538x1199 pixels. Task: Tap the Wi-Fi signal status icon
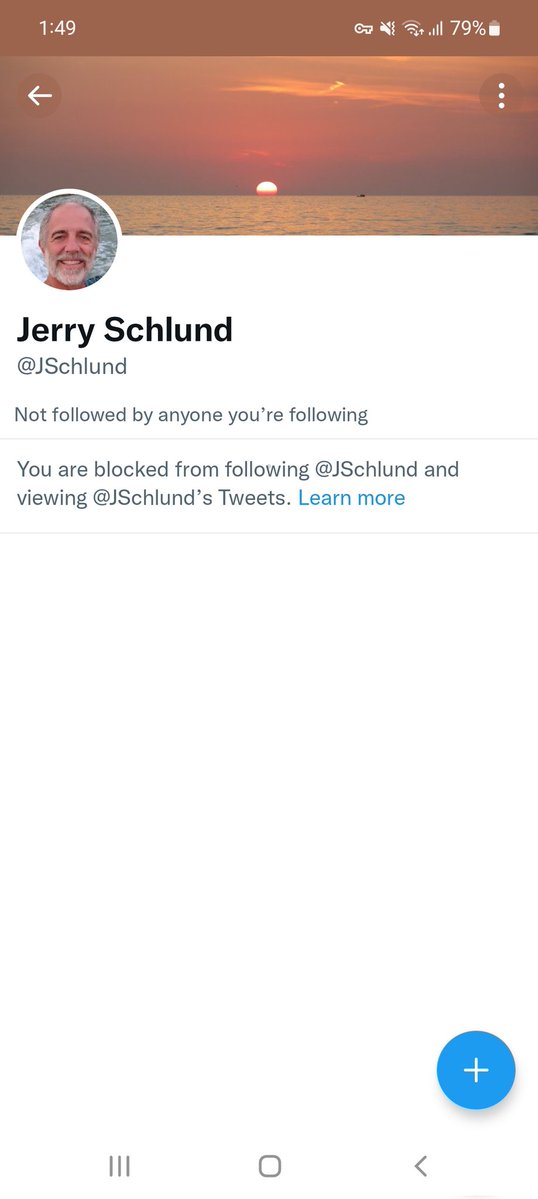[413, 29]
